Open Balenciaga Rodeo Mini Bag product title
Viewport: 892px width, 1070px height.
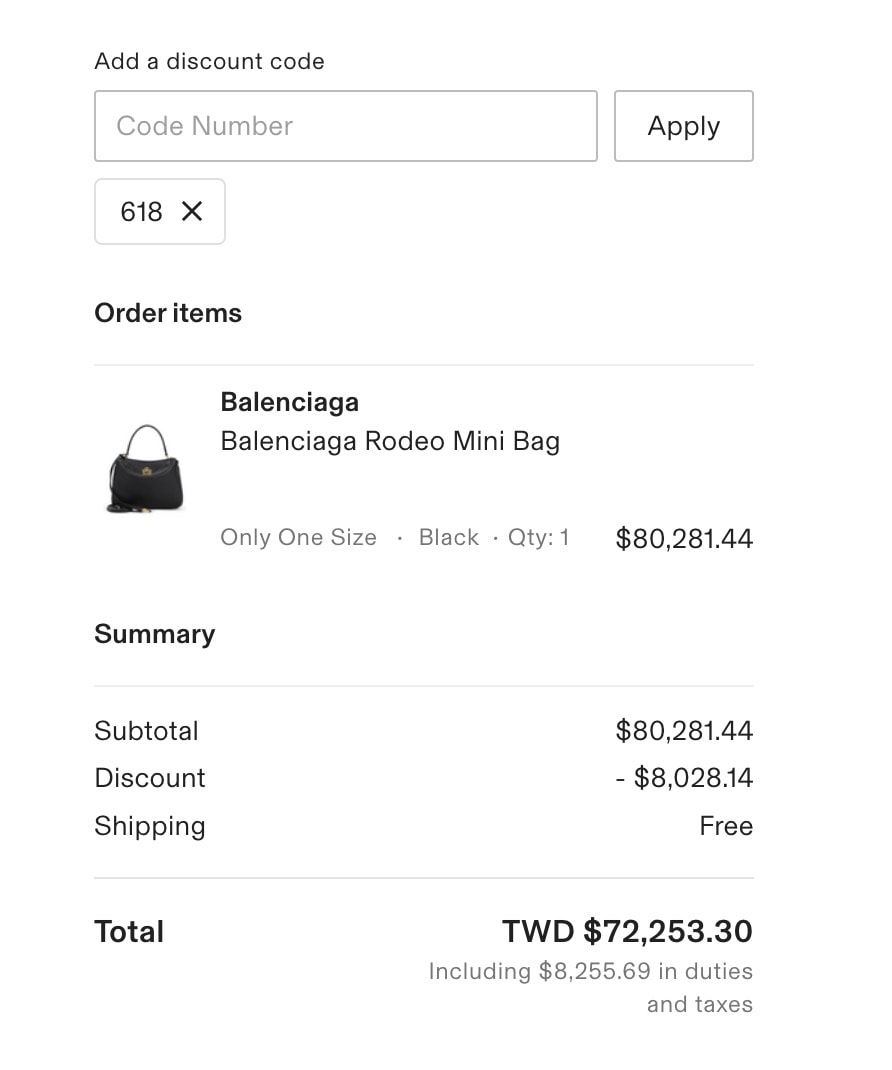tap(390, 442)
